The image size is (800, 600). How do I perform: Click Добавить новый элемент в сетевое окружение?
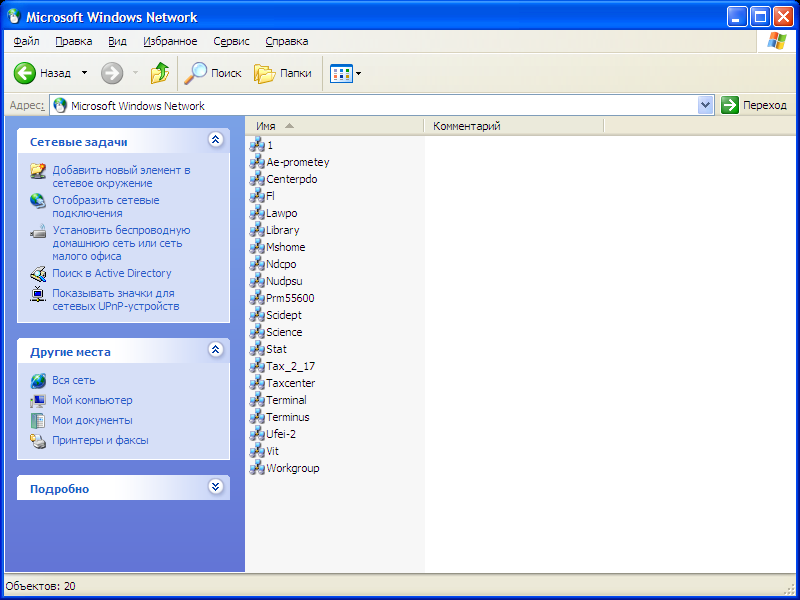[121, 177]
